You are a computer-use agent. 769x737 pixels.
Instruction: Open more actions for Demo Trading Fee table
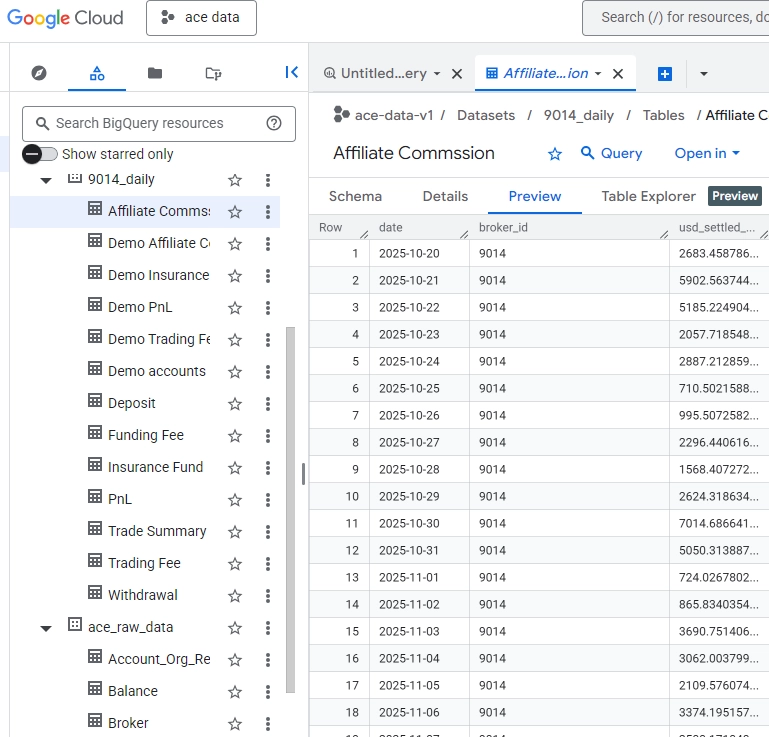pos(268,340)
